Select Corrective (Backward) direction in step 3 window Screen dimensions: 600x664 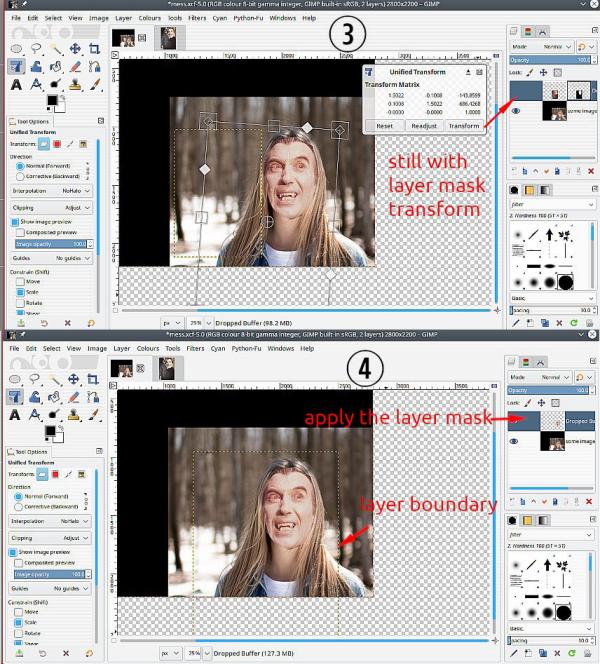pos(20,176)
